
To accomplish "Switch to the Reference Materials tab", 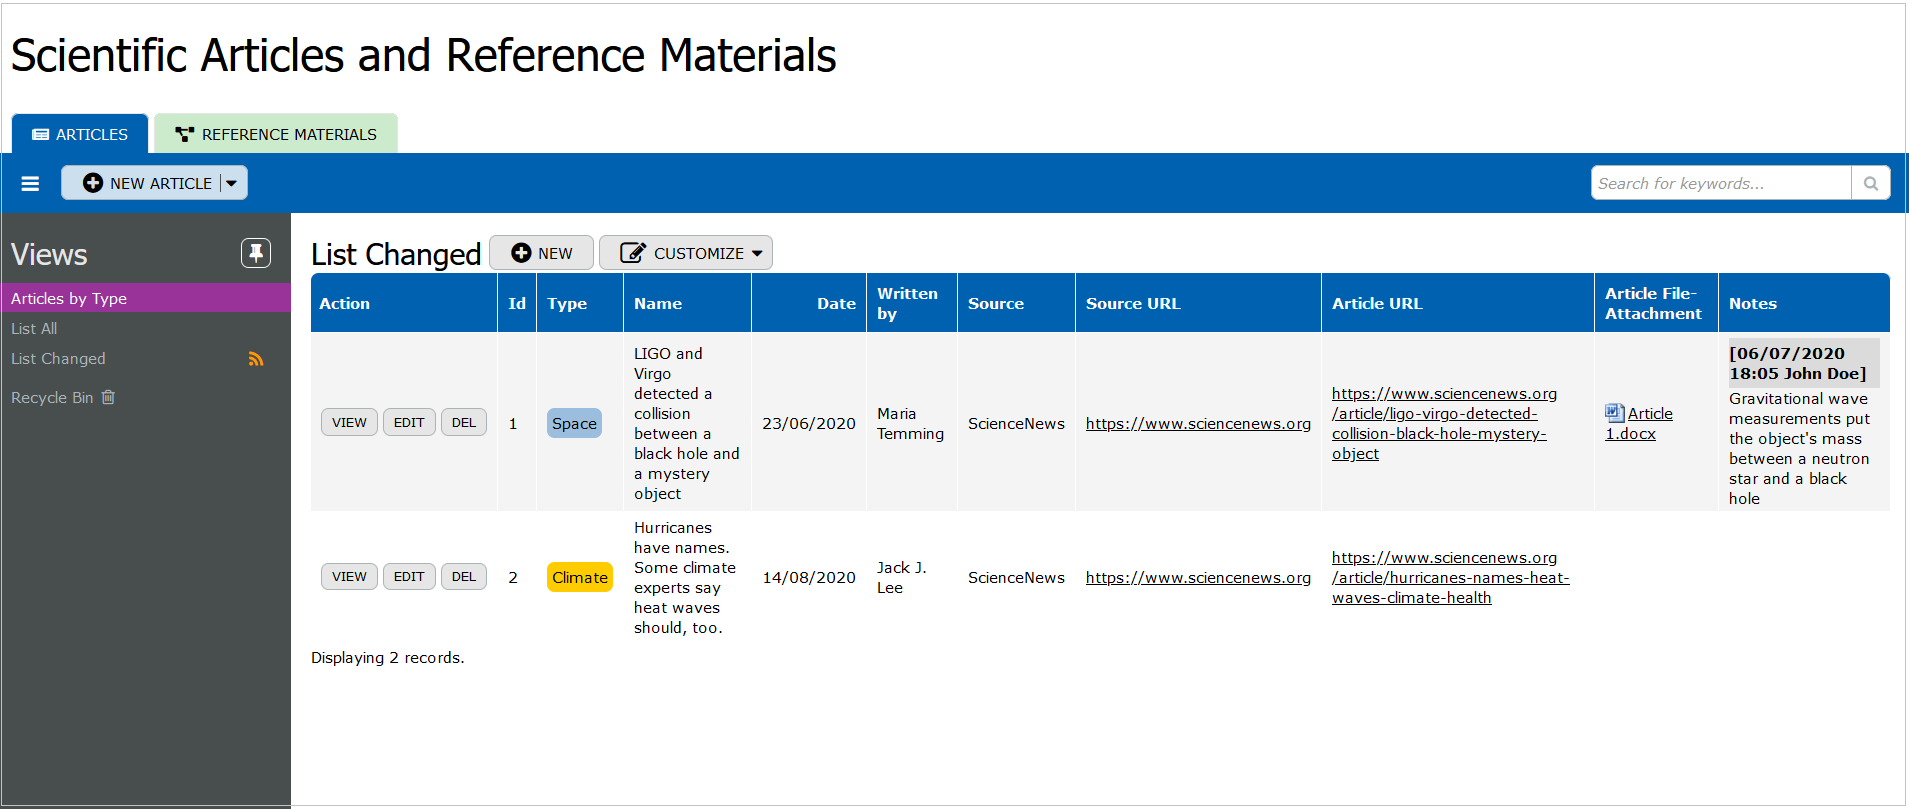I will click(276, 134).
